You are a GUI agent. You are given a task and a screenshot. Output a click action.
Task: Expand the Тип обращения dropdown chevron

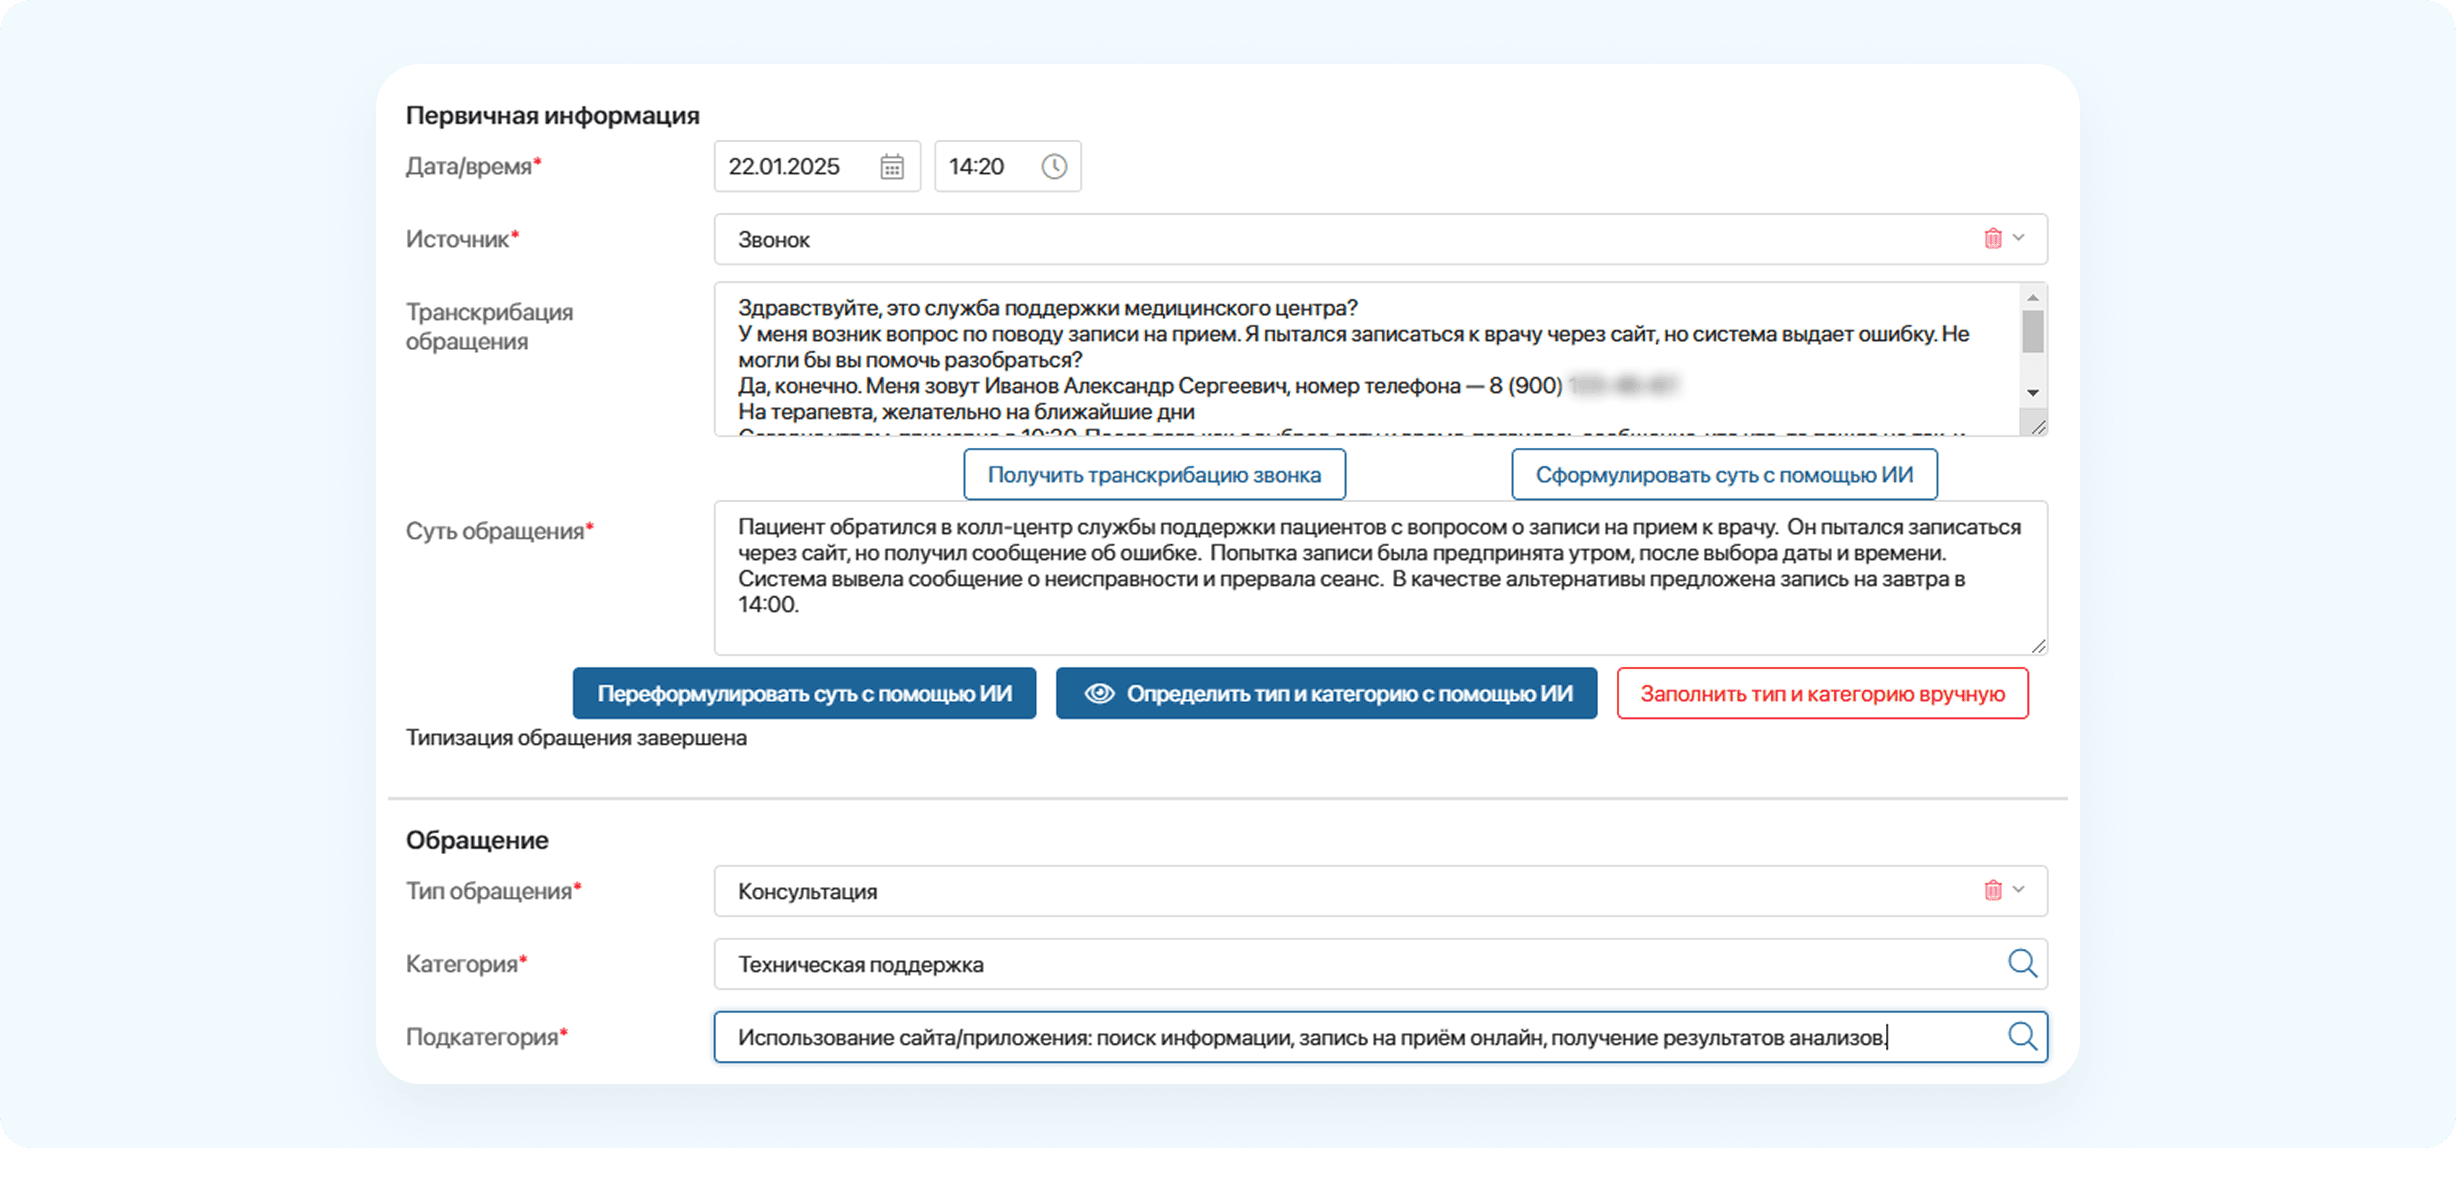2019,890
